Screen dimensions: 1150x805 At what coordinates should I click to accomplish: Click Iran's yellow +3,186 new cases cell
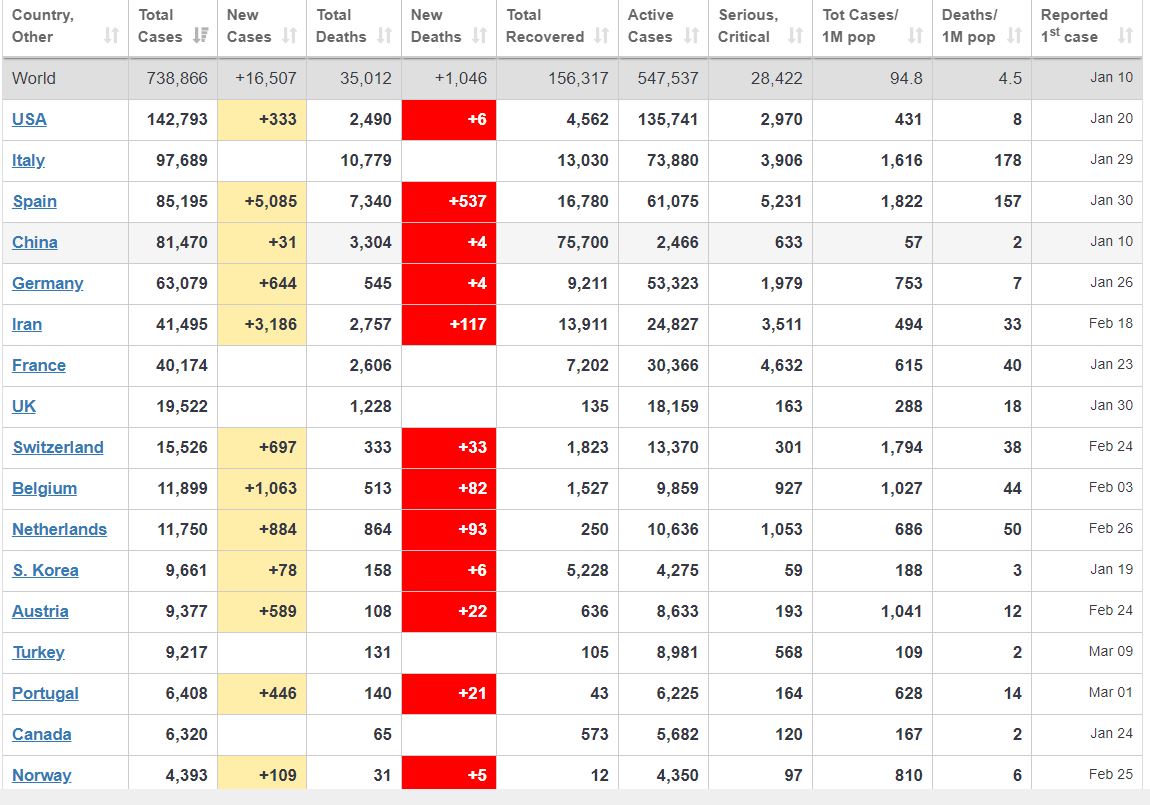(262, 324)
